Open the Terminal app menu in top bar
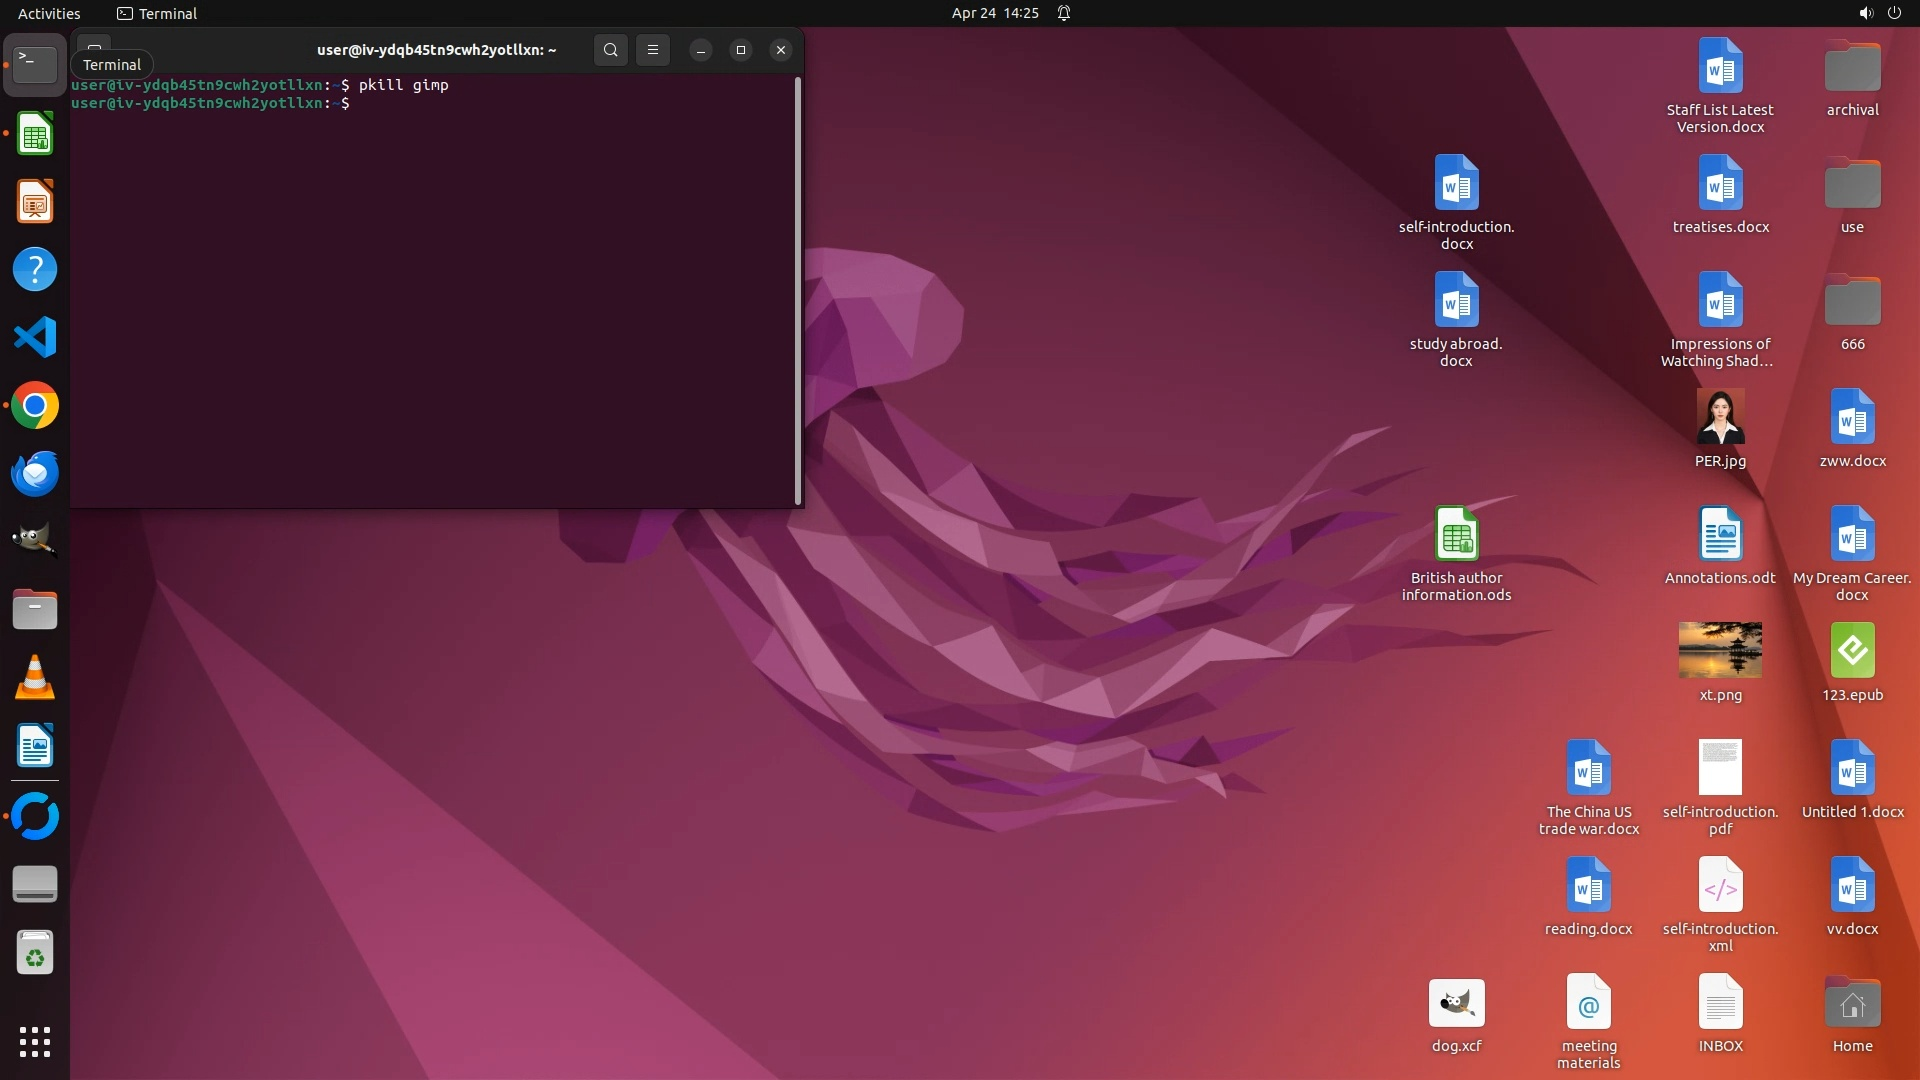The height and width of the screenshot is (1080, 1920). tap(157, 13)
